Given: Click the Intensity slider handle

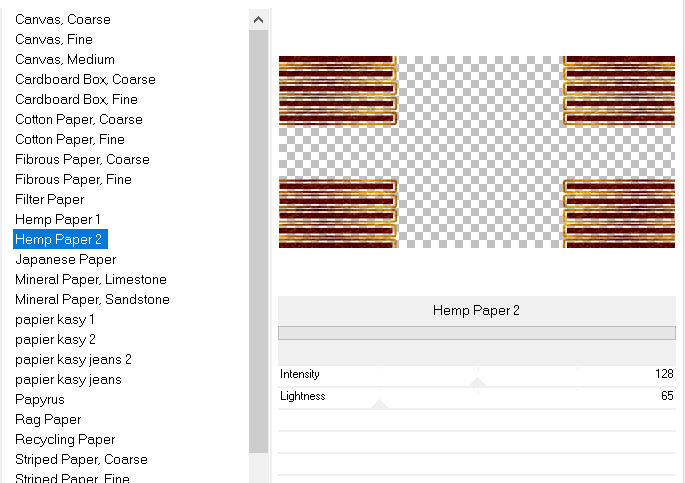Looking at the screenshot, I should pyautogui.click(x=477, y=382).
